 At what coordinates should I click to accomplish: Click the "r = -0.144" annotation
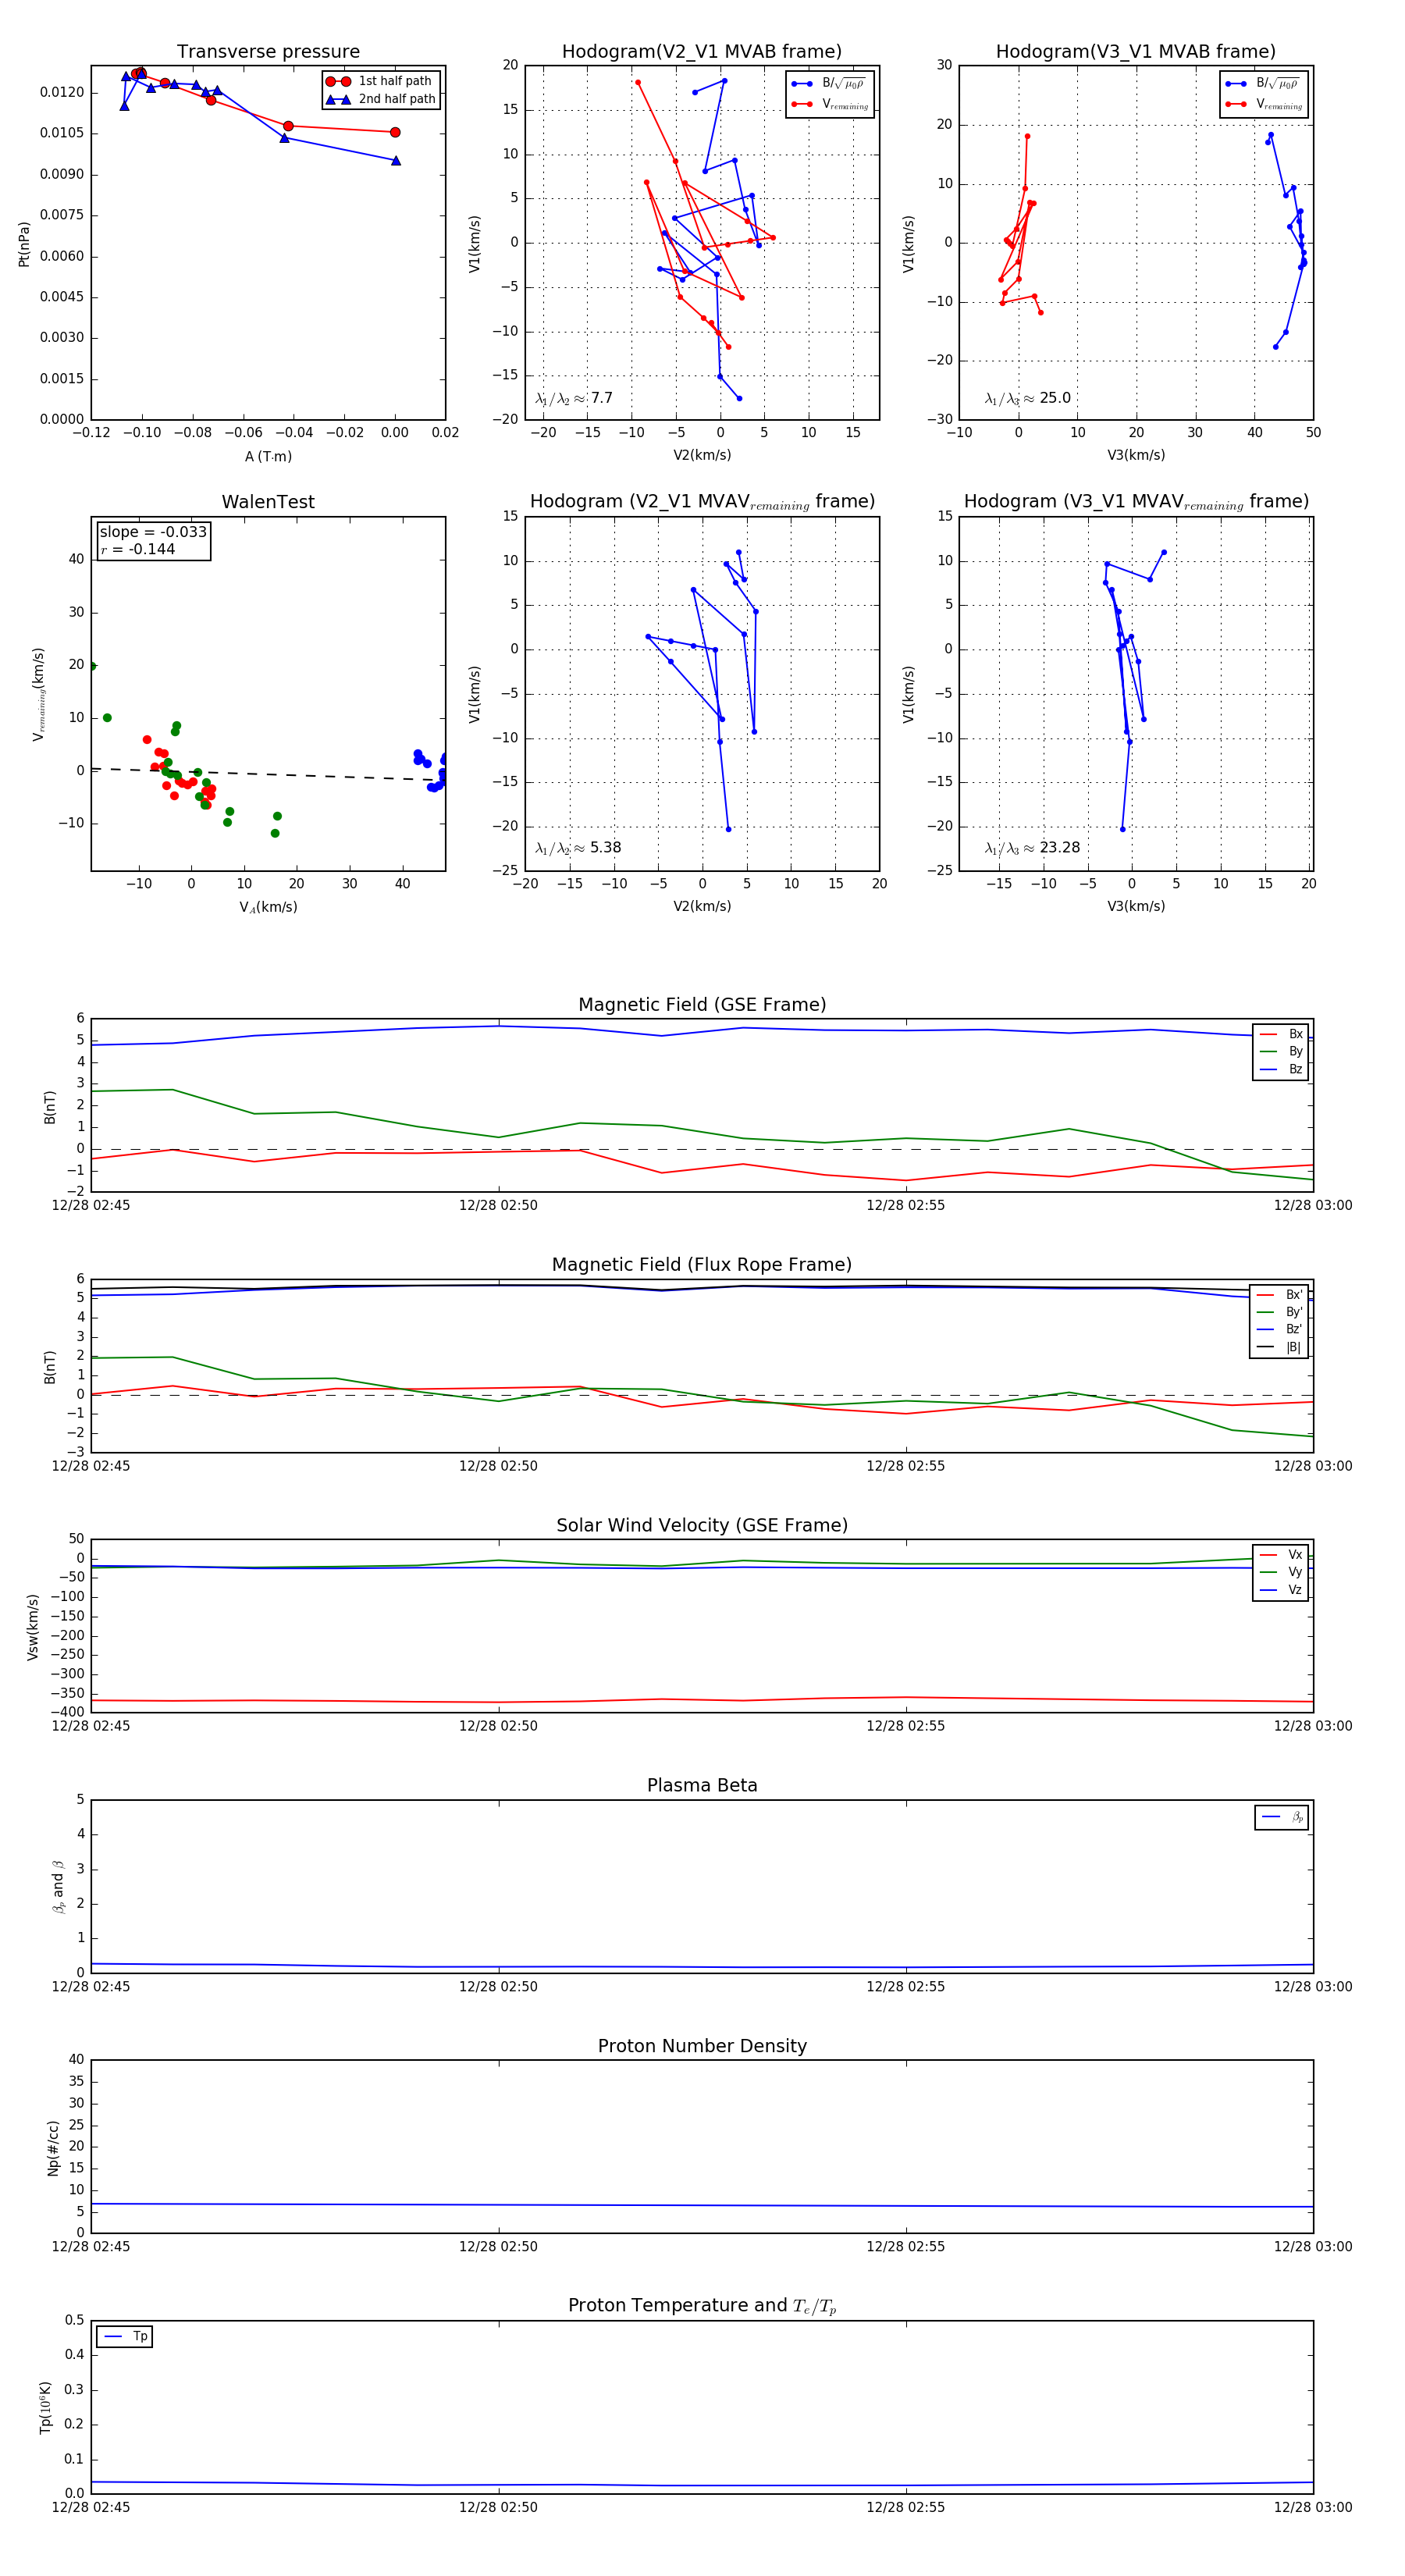tap(138, 549)
